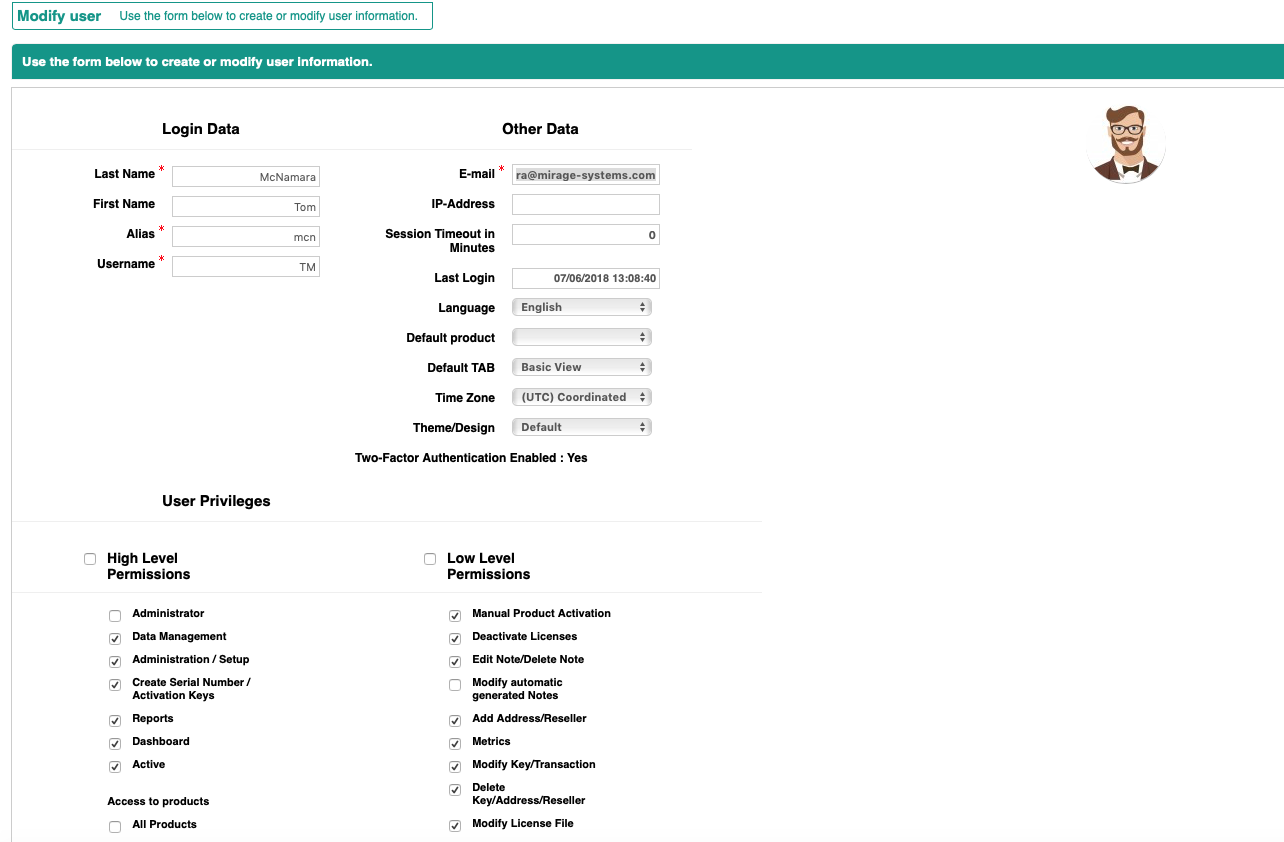
Task: Click into the IP-Address field
Action: [x=585, y=205]
